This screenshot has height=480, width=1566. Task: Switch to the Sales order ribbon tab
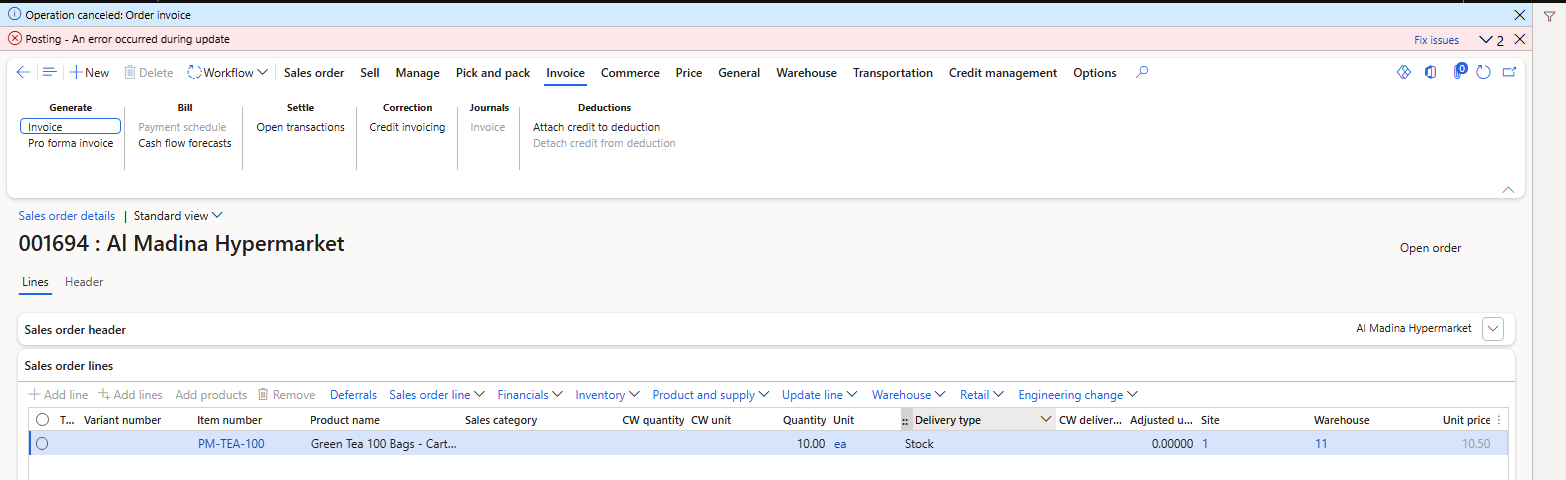click(314, 73)
